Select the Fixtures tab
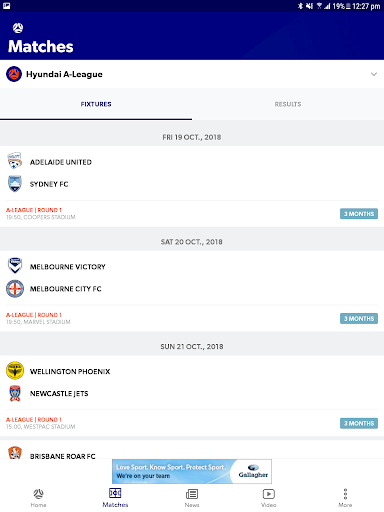Image resolution: width=384 pixels, height=512 pixels. [96, 104]
